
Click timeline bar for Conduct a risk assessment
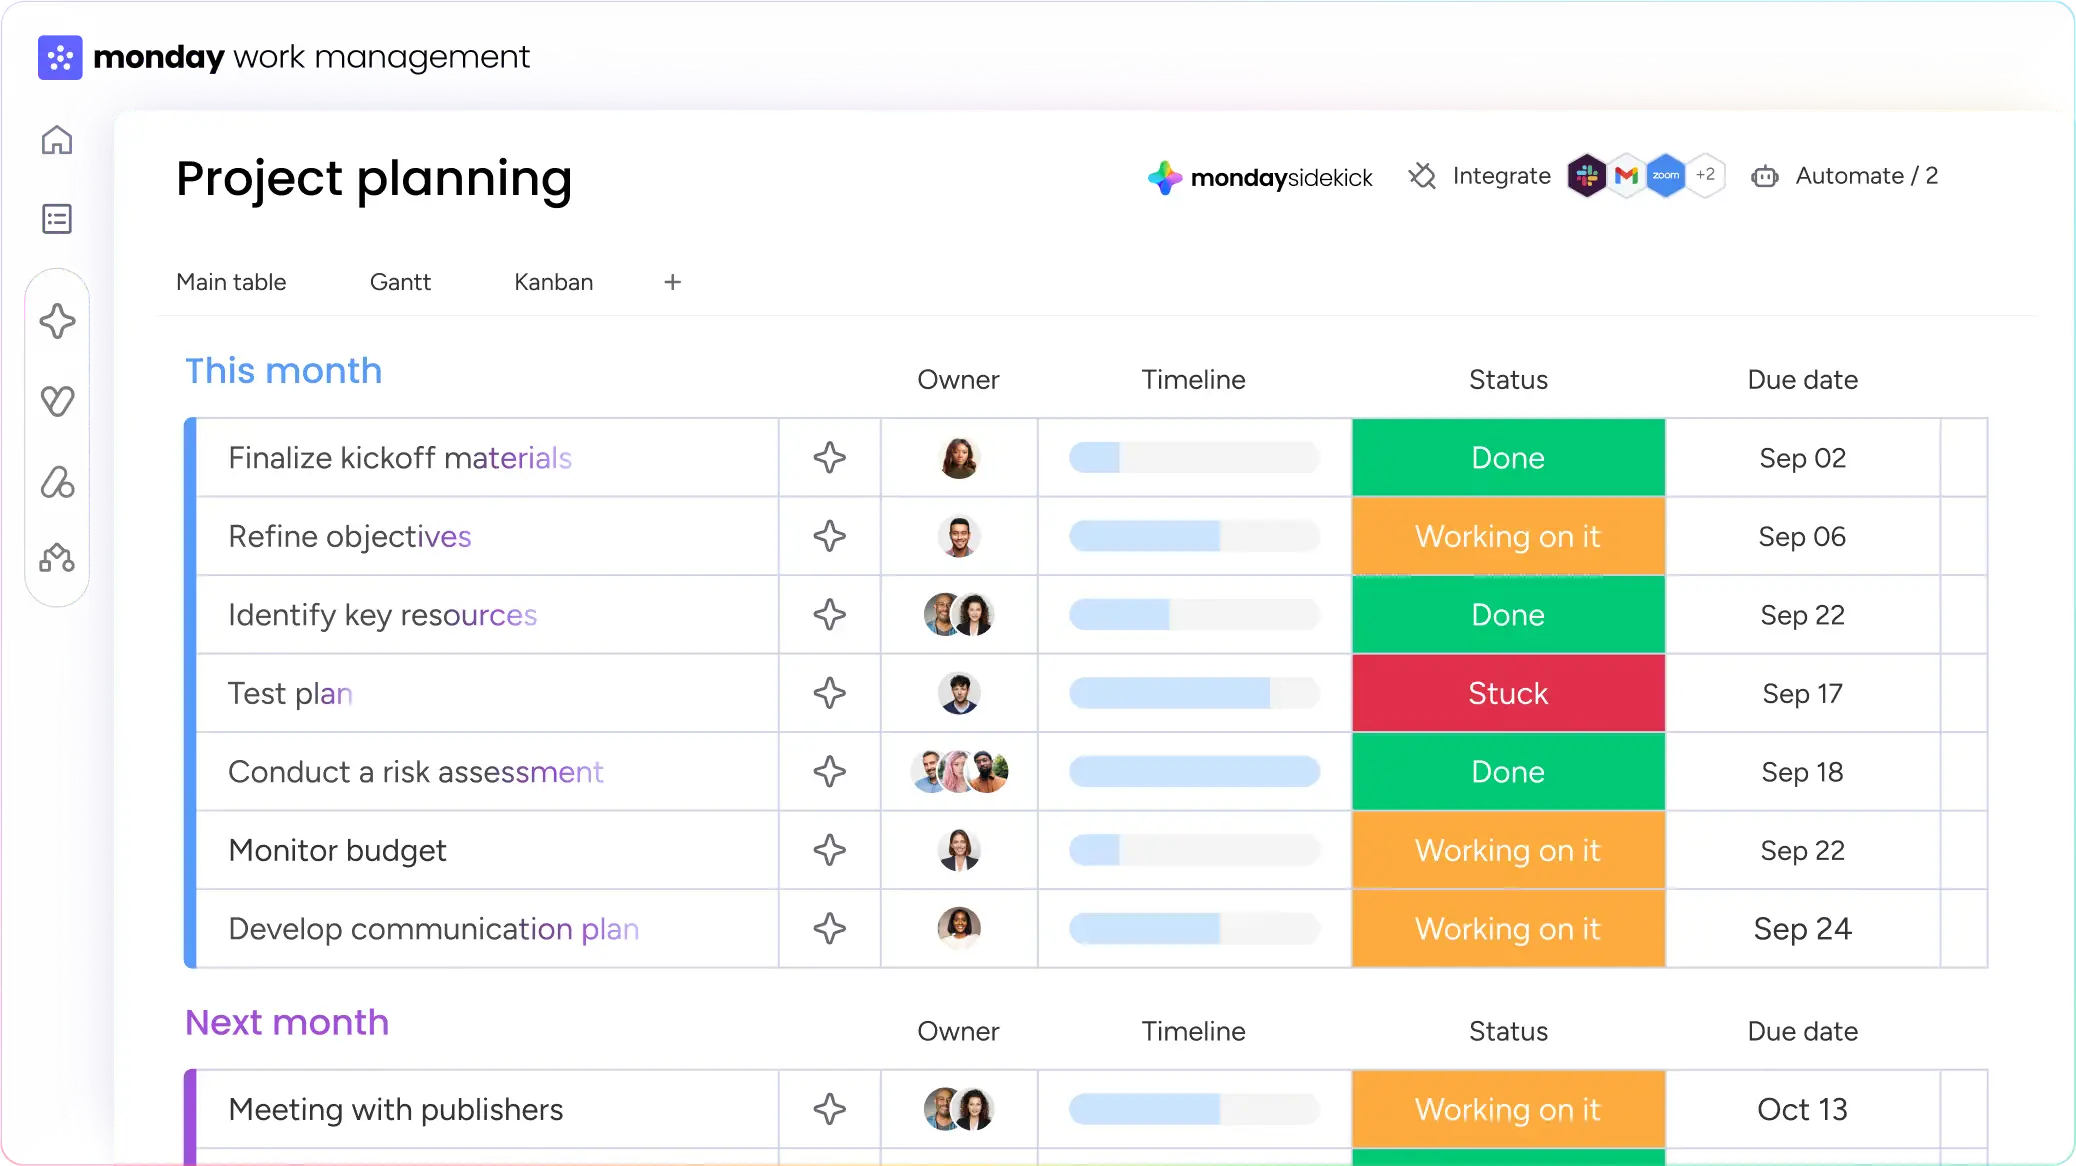[x=1194, y=772]
